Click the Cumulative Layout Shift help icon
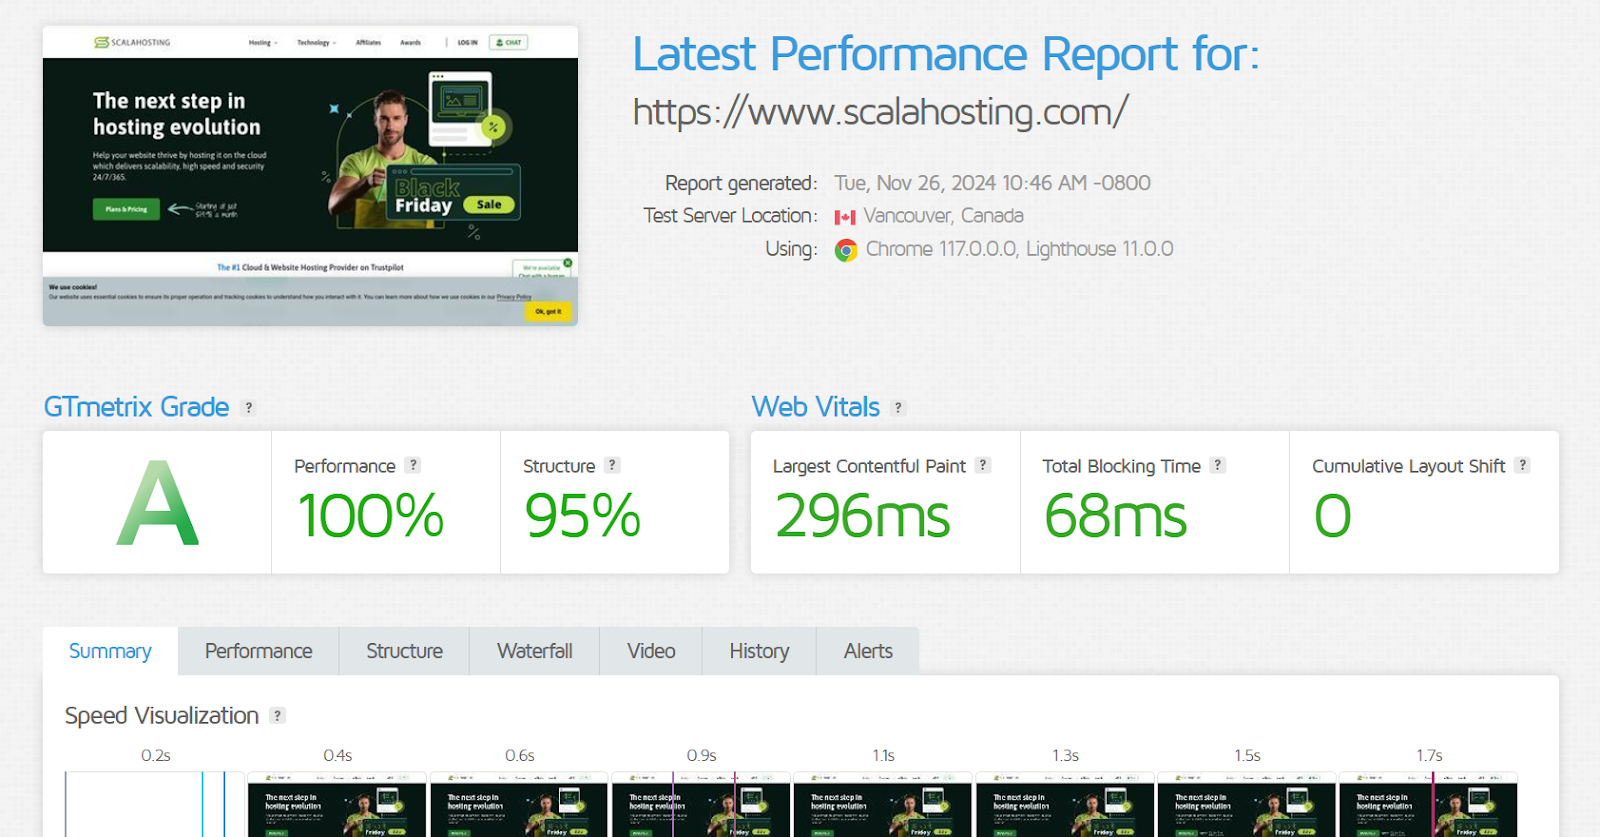The height and width of the screenshot is (837, 1600). click(x=1522, y=465)
